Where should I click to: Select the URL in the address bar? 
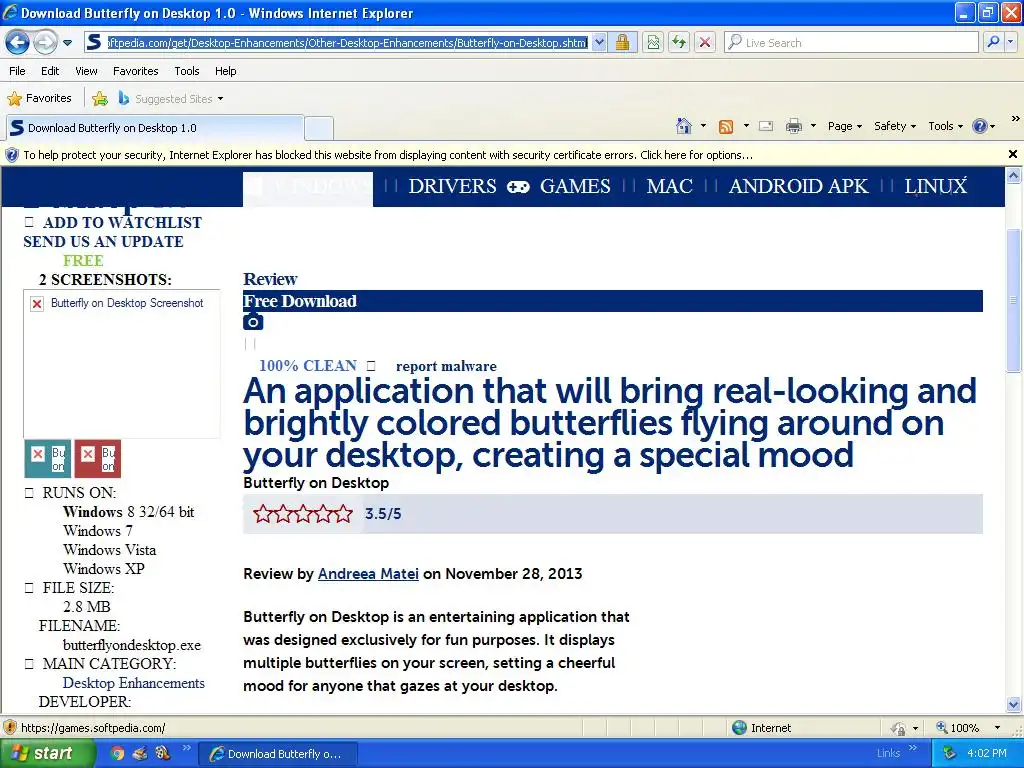tap(347, 43)
